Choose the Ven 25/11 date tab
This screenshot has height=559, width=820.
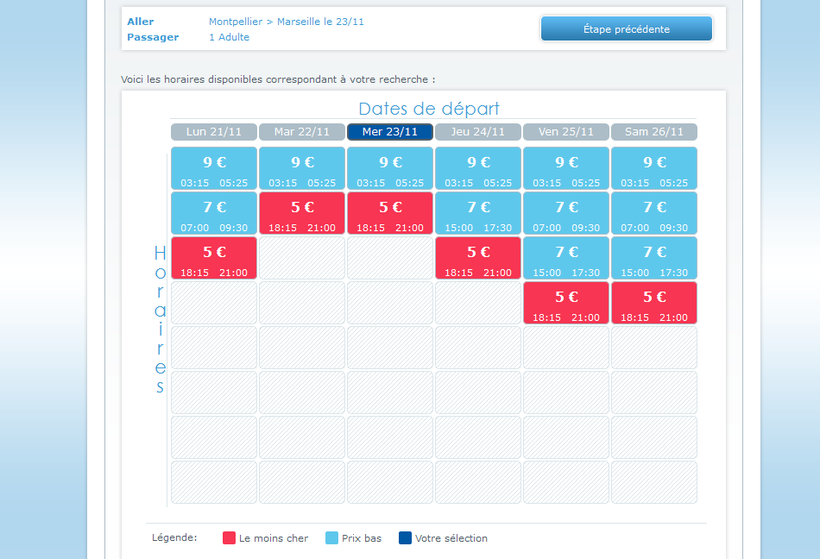pyautogui.click(x=566, y=132)
